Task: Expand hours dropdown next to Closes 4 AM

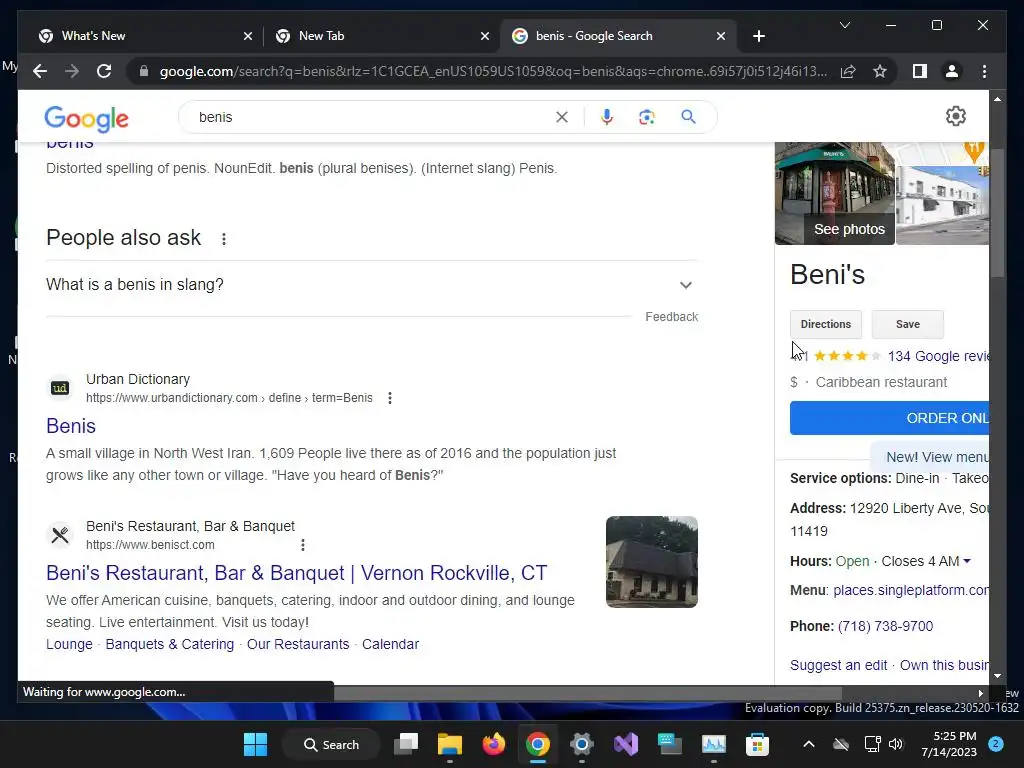Action: point(967,561)
